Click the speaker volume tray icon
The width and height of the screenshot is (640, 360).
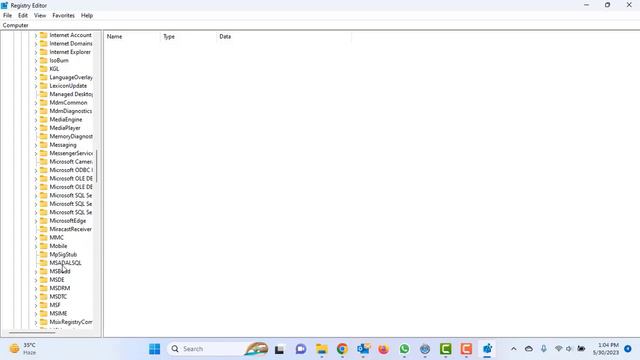[569, 349]
